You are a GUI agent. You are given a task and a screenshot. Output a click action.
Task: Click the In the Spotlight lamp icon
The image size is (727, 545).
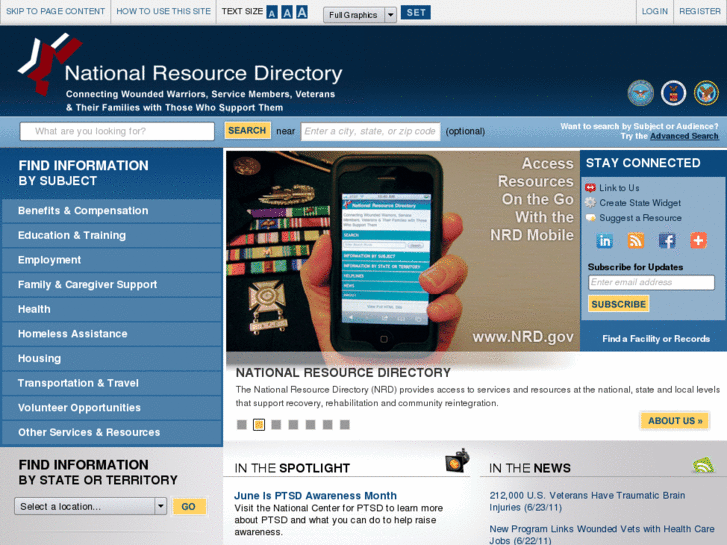(x=457, y=461)
